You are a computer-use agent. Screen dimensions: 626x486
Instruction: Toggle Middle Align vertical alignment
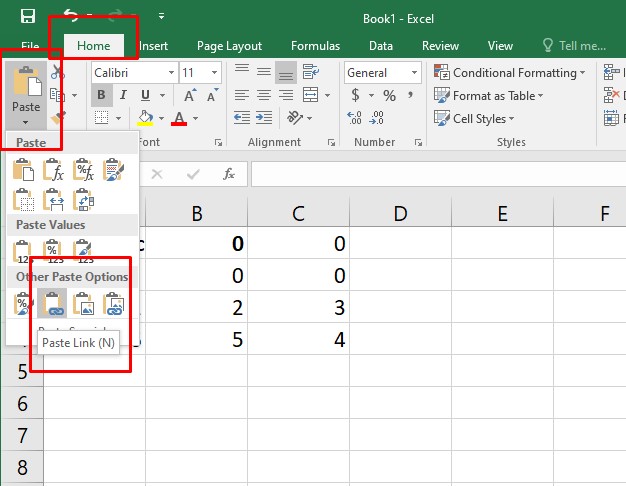pyautogui.click(x=264, y=72)
